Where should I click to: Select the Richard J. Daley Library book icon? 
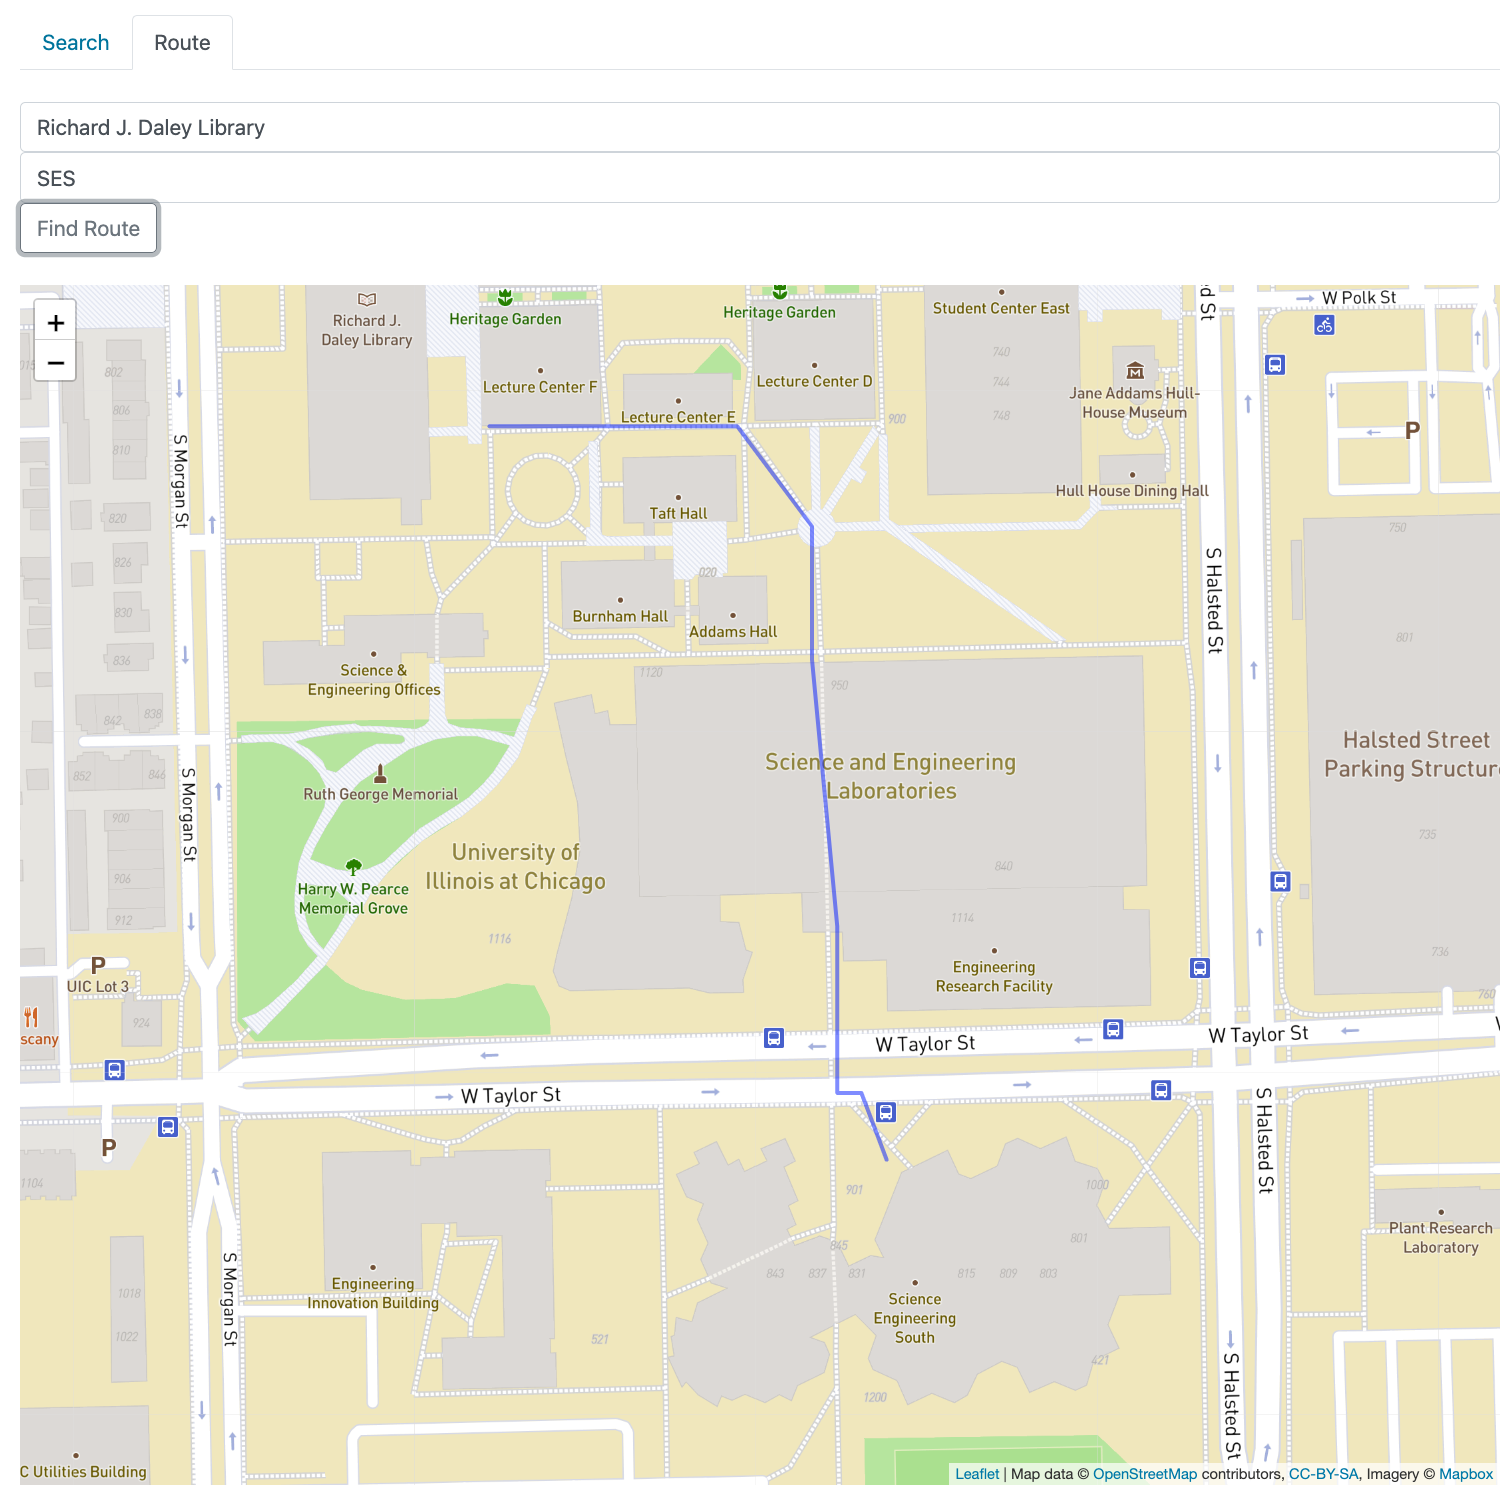[x=367, y=299]
